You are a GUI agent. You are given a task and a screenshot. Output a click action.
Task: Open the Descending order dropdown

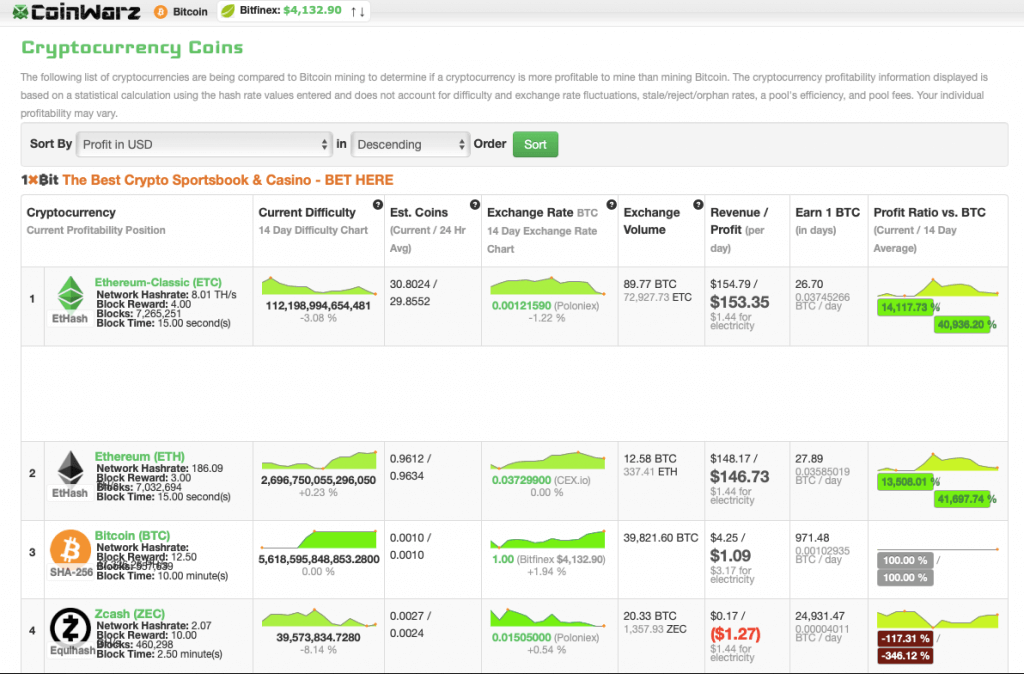[410, 143]
